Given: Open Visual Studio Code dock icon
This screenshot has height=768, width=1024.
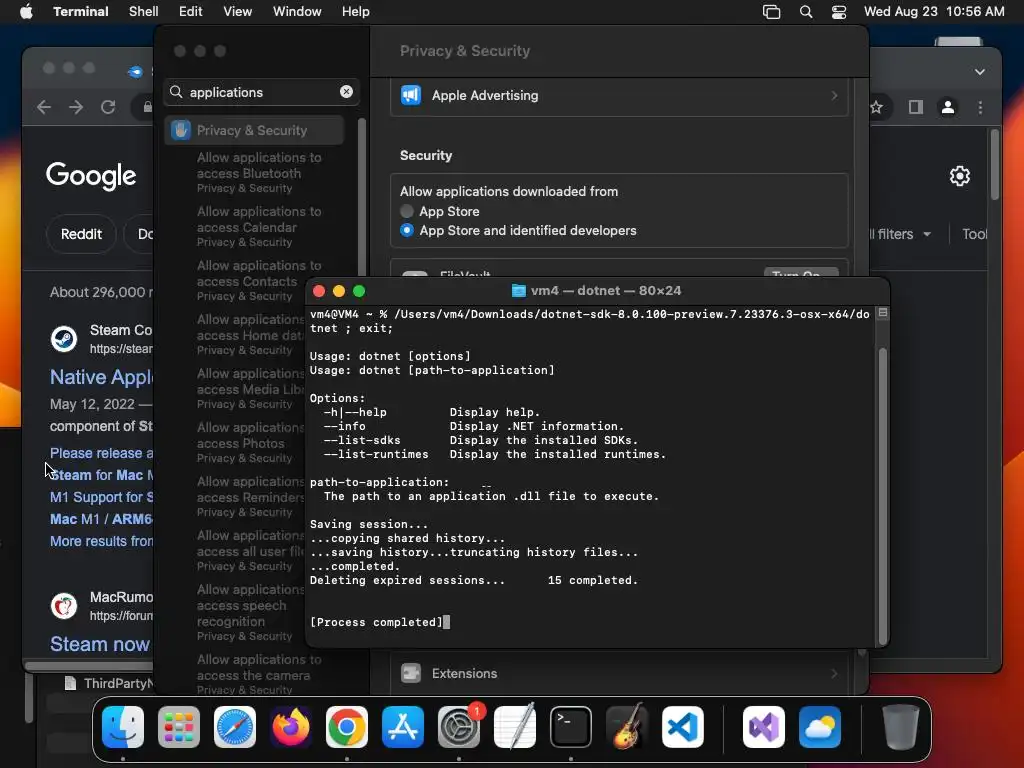Looking at the screenshot, I should pos(683,727).
